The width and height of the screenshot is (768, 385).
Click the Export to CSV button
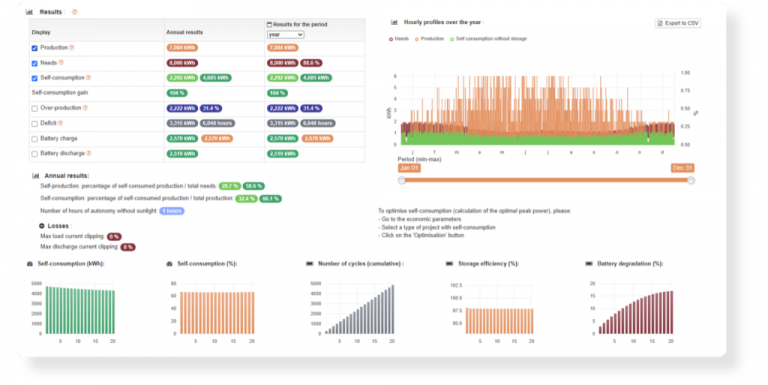[678, 23]
